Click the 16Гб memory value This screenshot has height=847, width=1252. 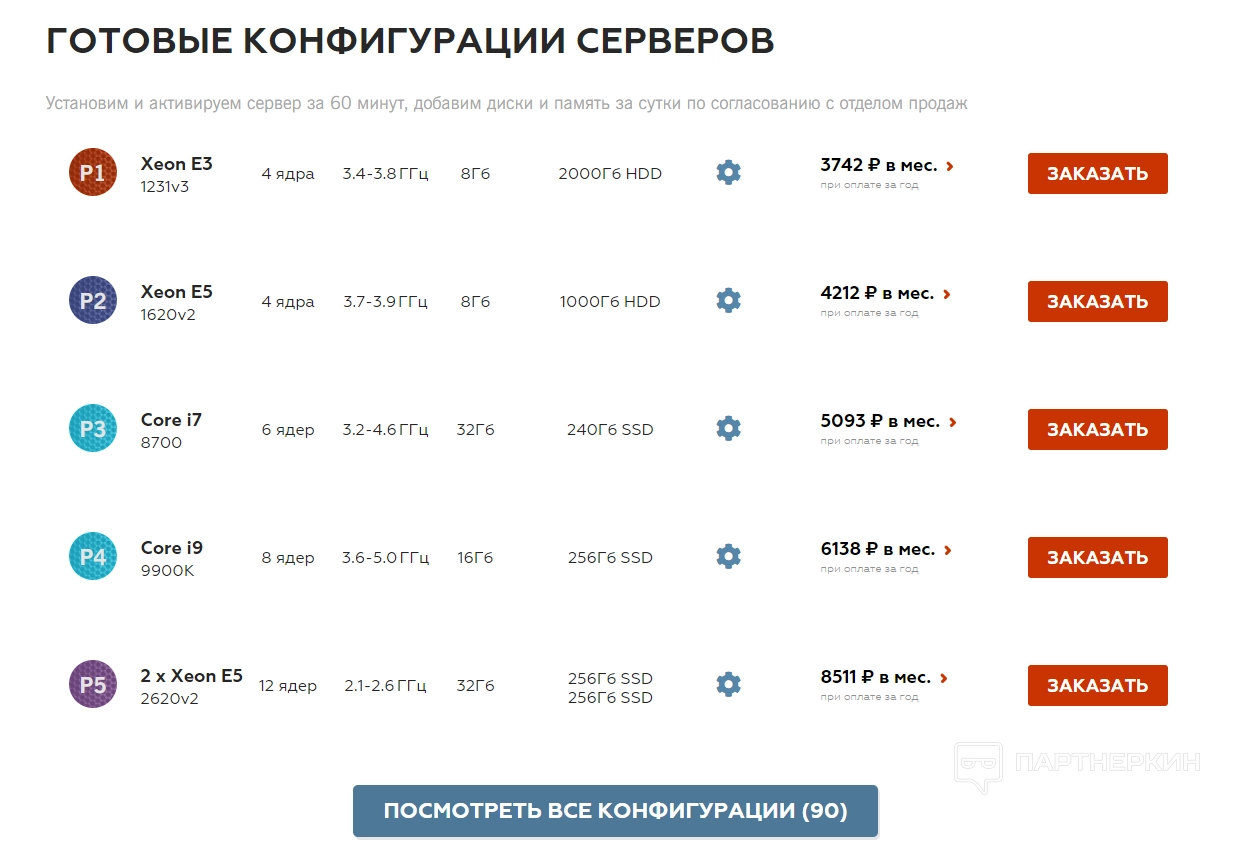pos(475,558)
